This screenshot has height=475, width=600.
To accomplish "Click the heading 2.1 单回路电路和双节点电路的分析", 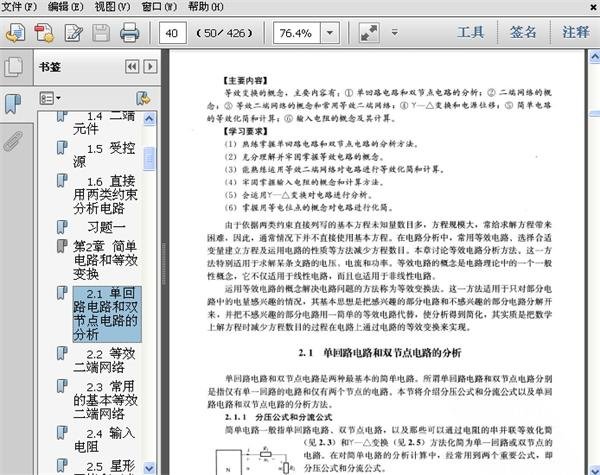I will pos(380,353).
